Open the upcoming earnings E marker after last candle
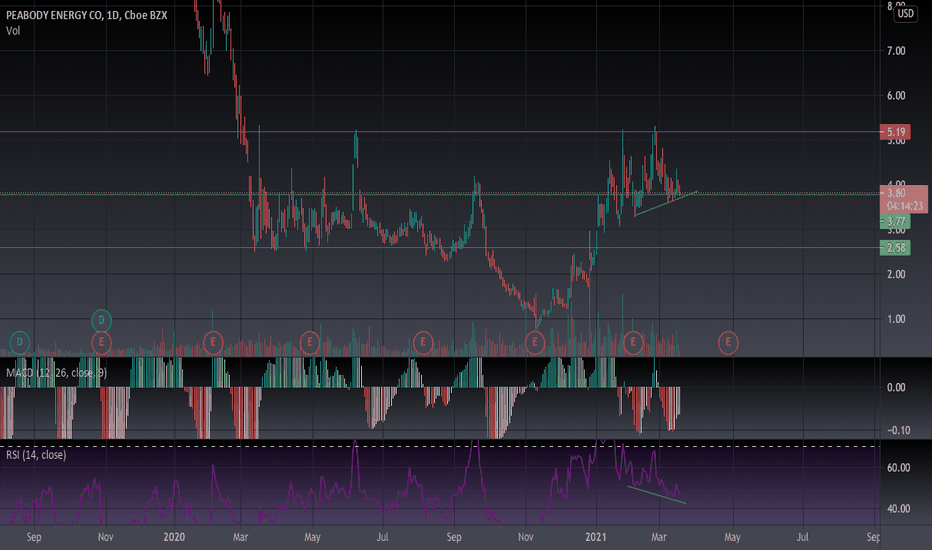Viewport: 932px width, 550px height. click(728, 342)
